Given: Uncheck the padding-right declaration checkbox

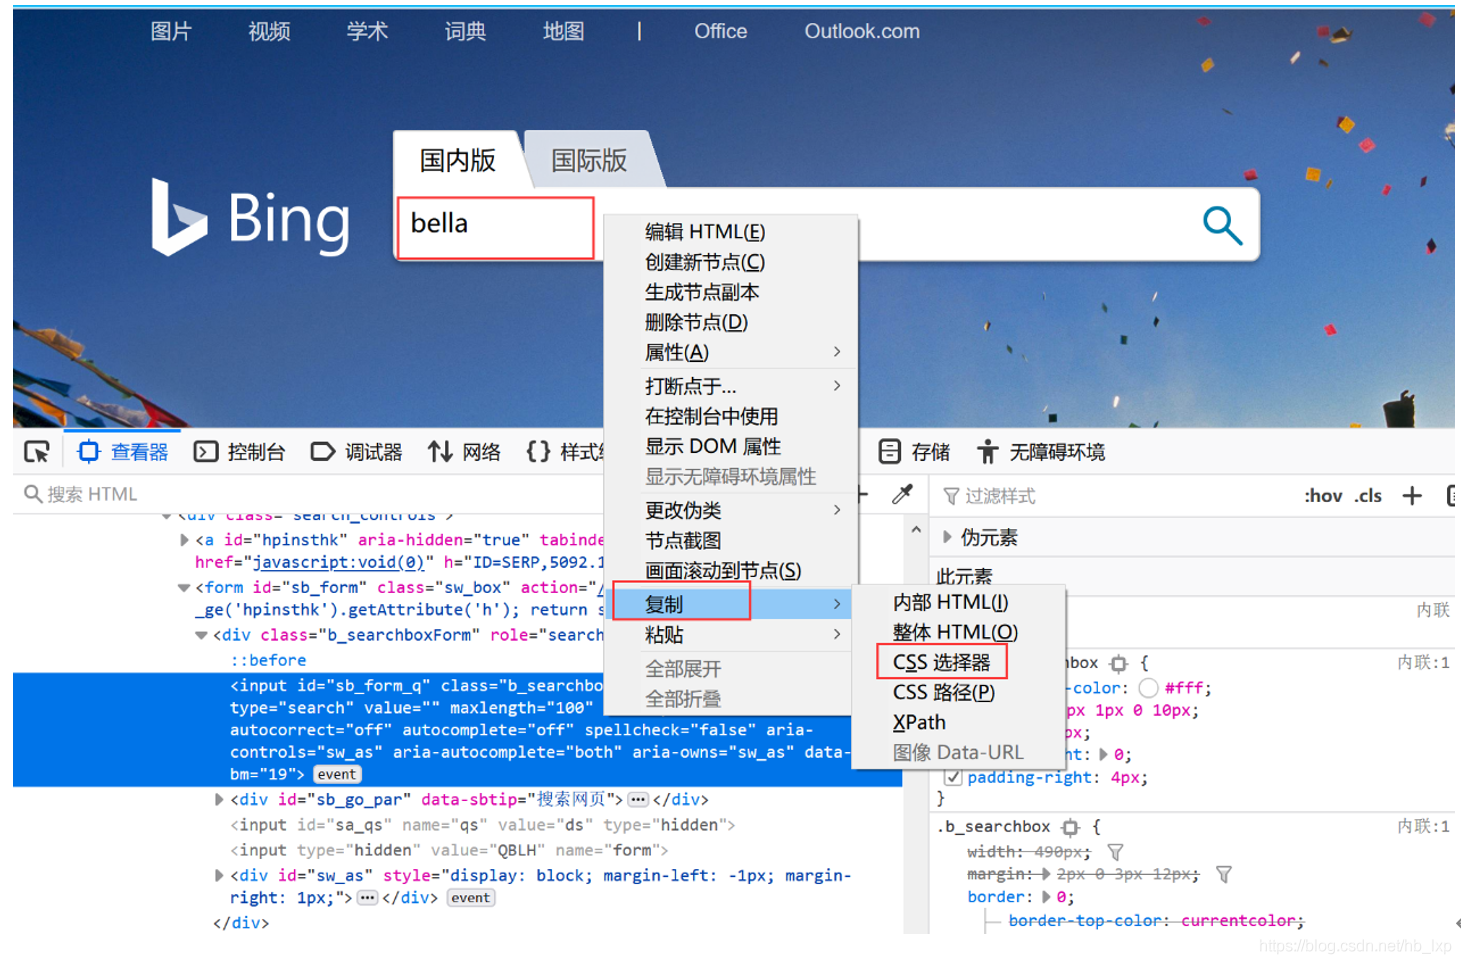Looking at the screenshot, I should 953,777.
